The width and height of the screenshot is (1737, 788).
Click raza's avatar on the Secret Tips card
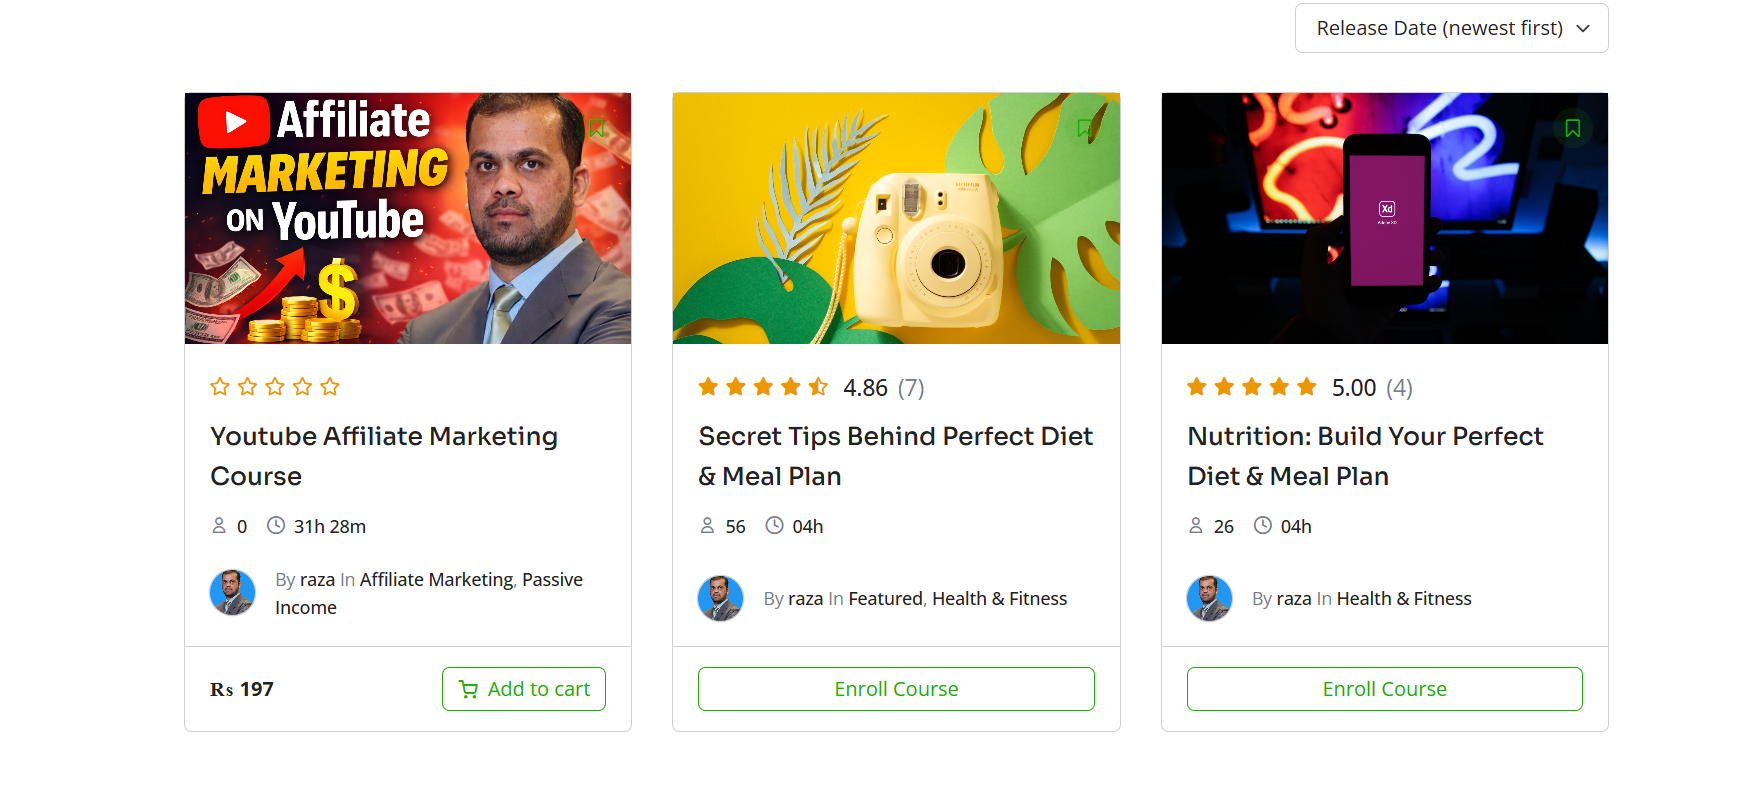(x=720, y=598)
